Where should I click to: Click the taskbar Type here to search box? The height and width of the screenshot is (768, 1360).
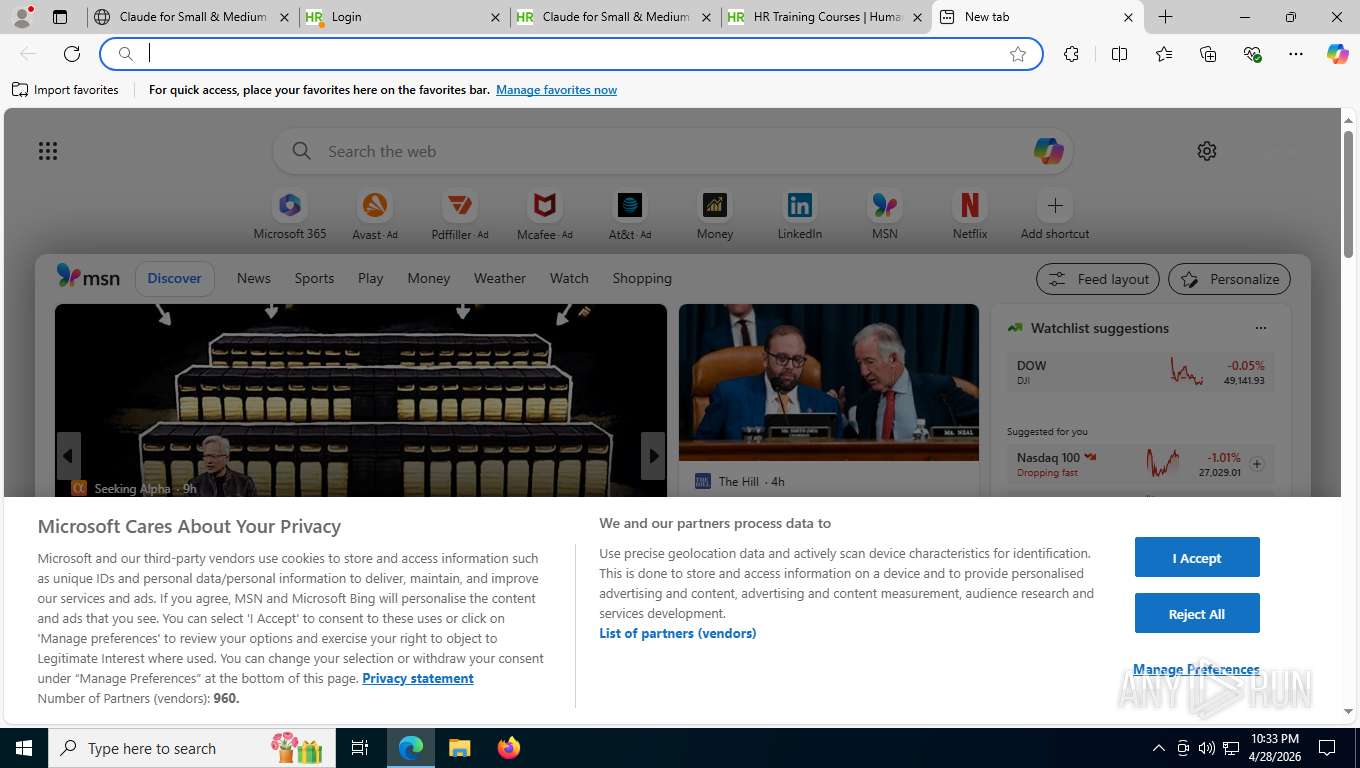(x=192, y=748)
